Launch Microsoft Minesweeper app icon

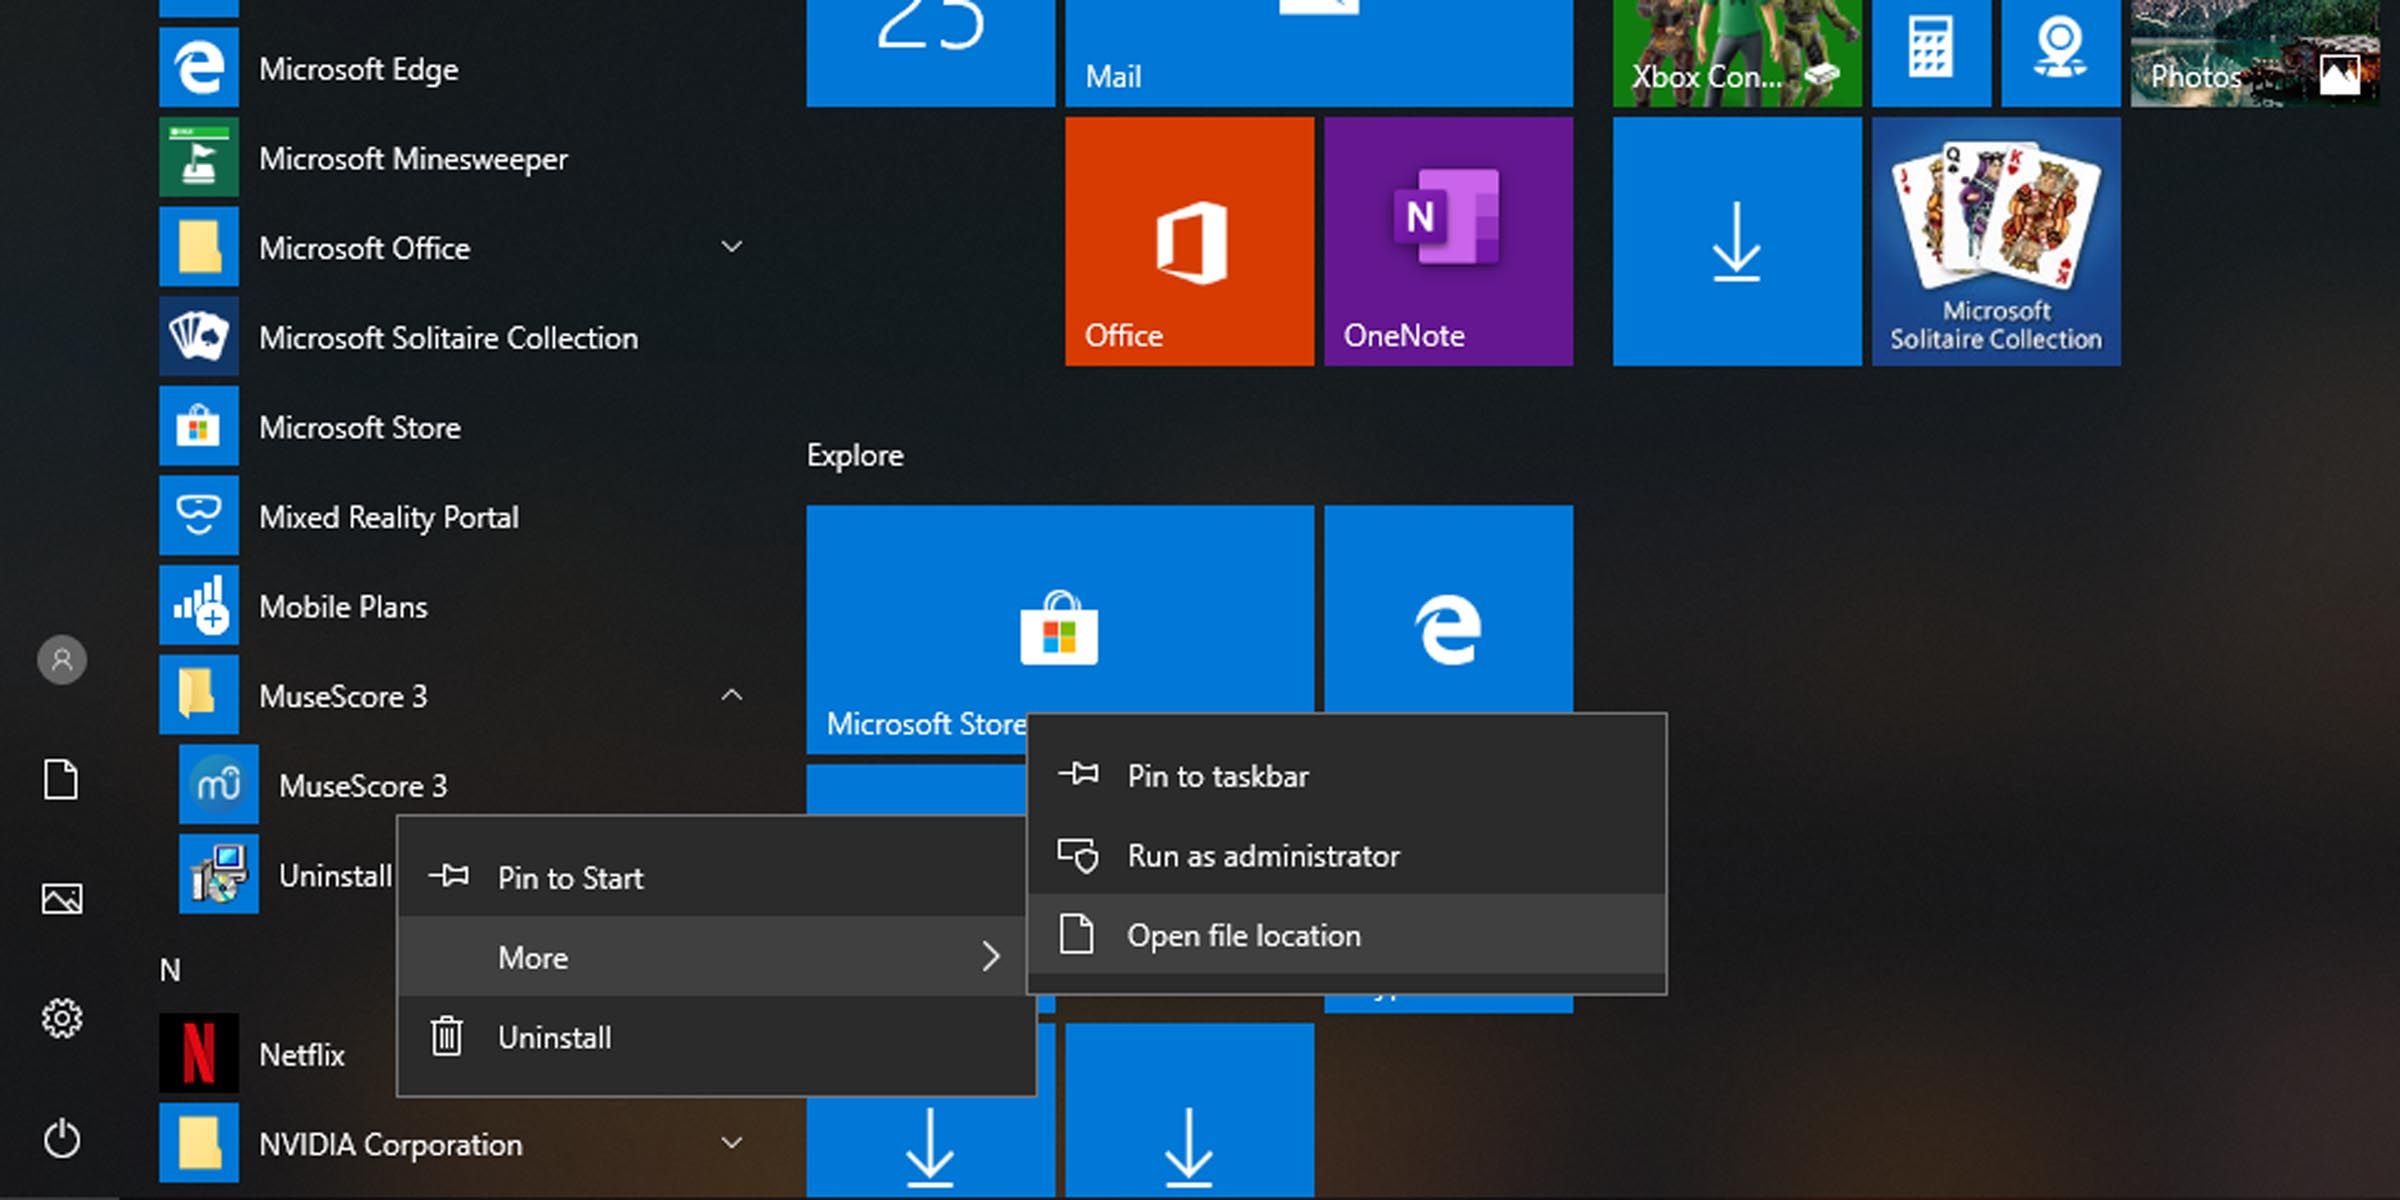pos(198,157)
